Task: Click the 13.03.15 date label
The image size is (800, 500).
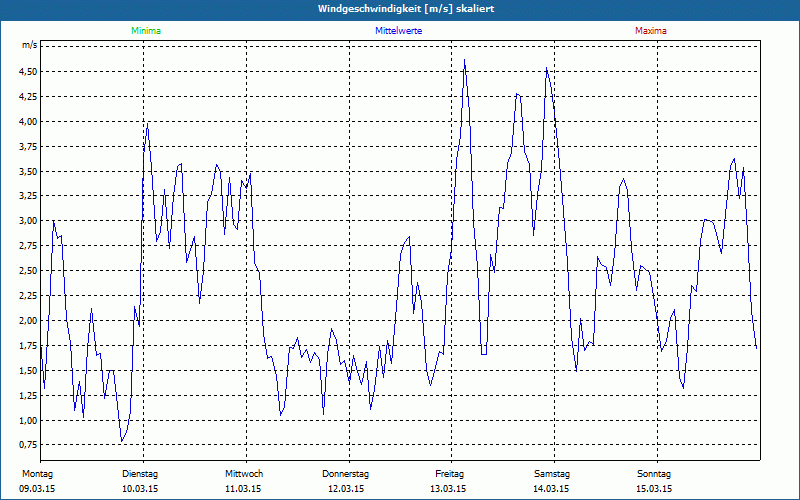Action: 448,489
